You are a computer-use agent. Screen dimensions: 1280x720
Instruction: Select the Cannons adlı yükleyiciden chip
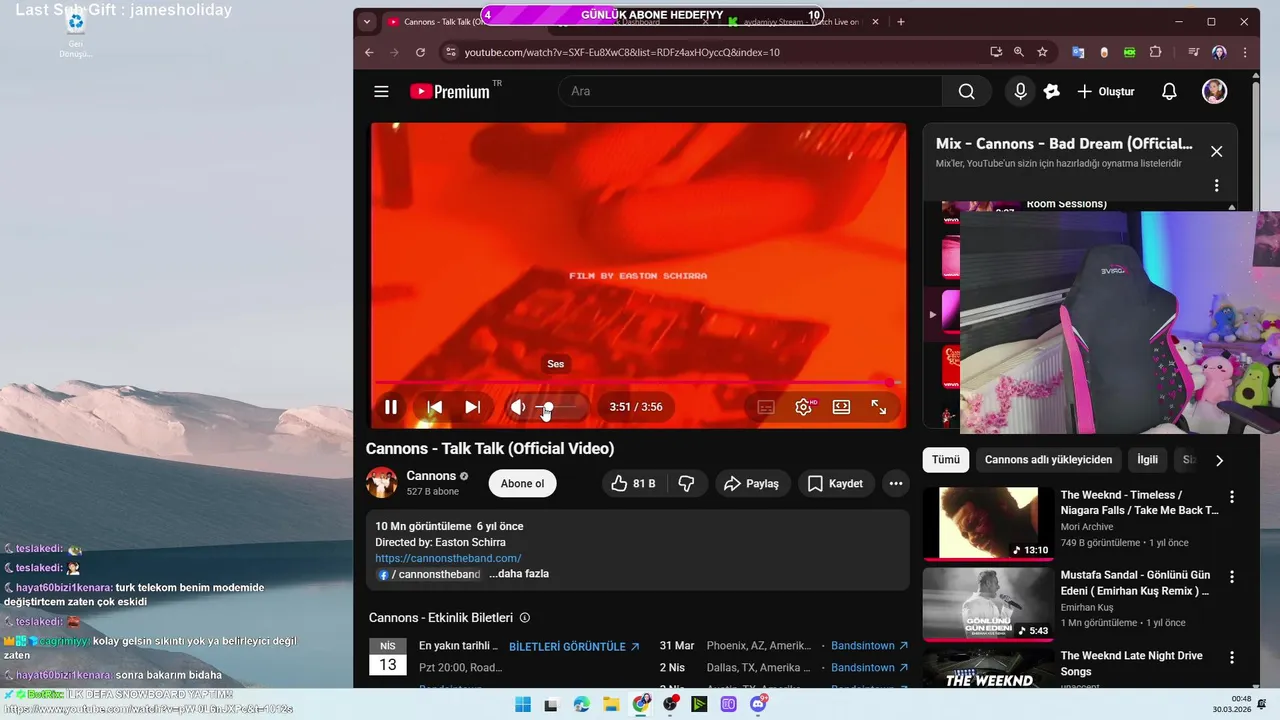1048,460
